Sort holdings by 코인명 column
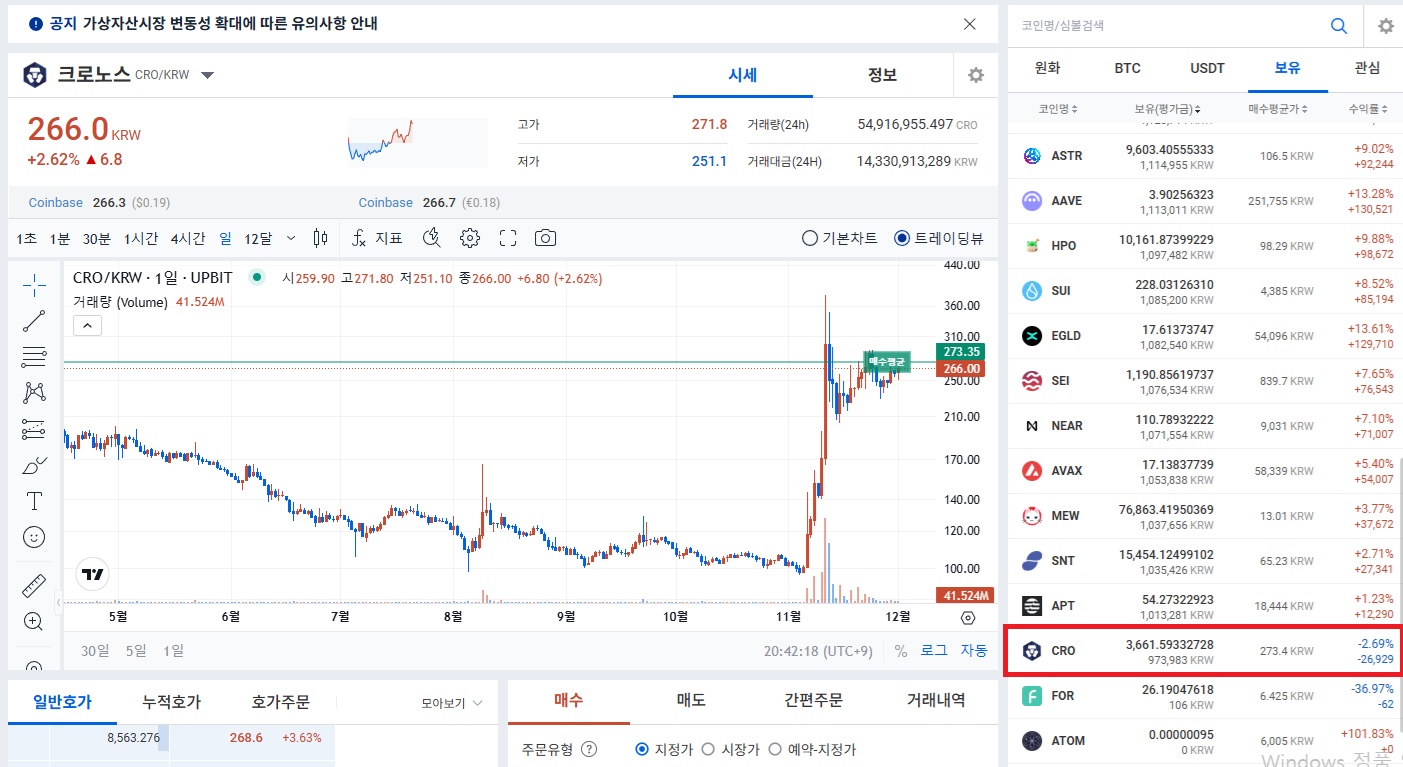The width and height of the screenshot is (1403, 767). coord(1057,108)
